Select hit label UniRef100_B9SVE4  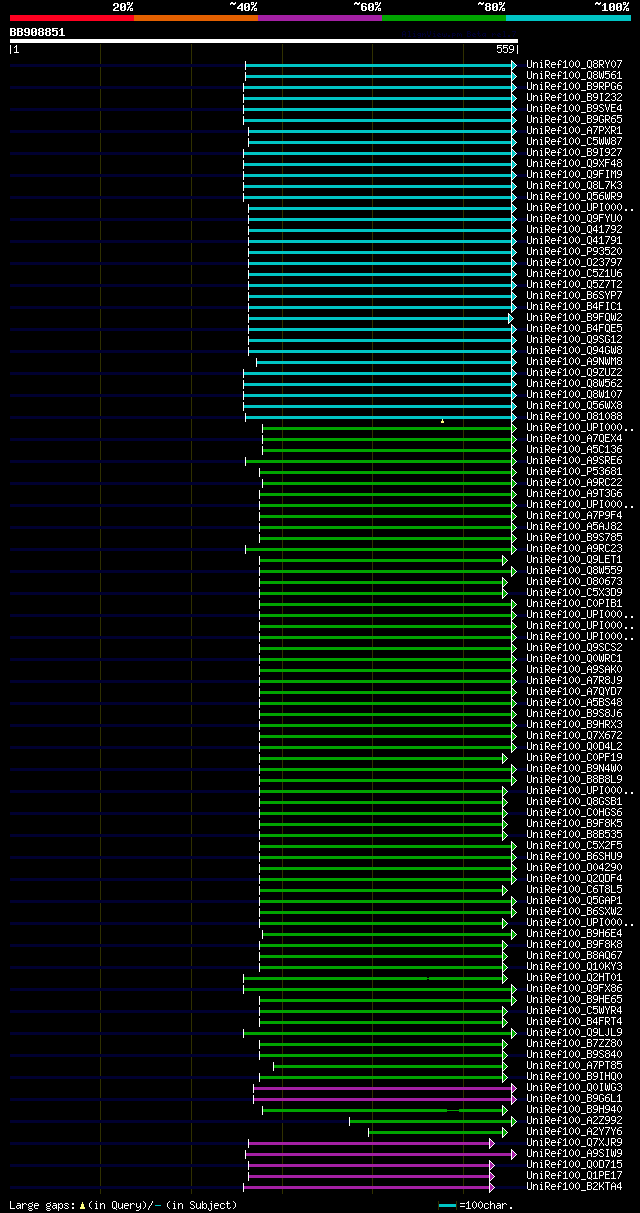[574, 108]
